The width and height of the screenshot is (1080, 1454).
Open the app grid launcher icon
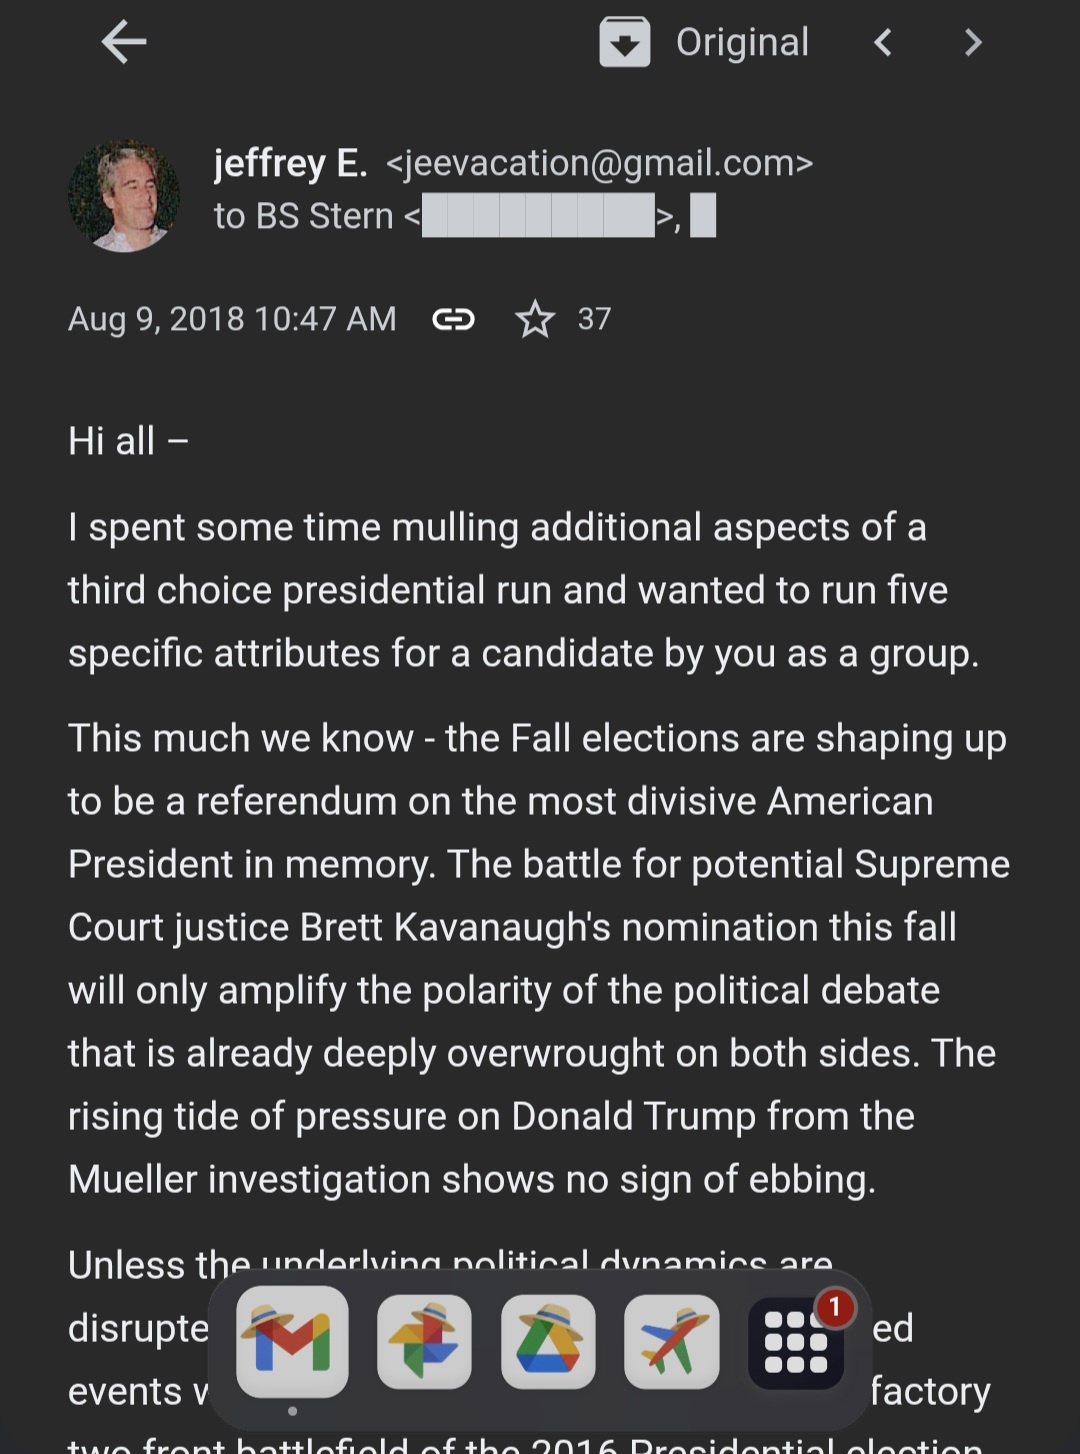pos(796,1342)
